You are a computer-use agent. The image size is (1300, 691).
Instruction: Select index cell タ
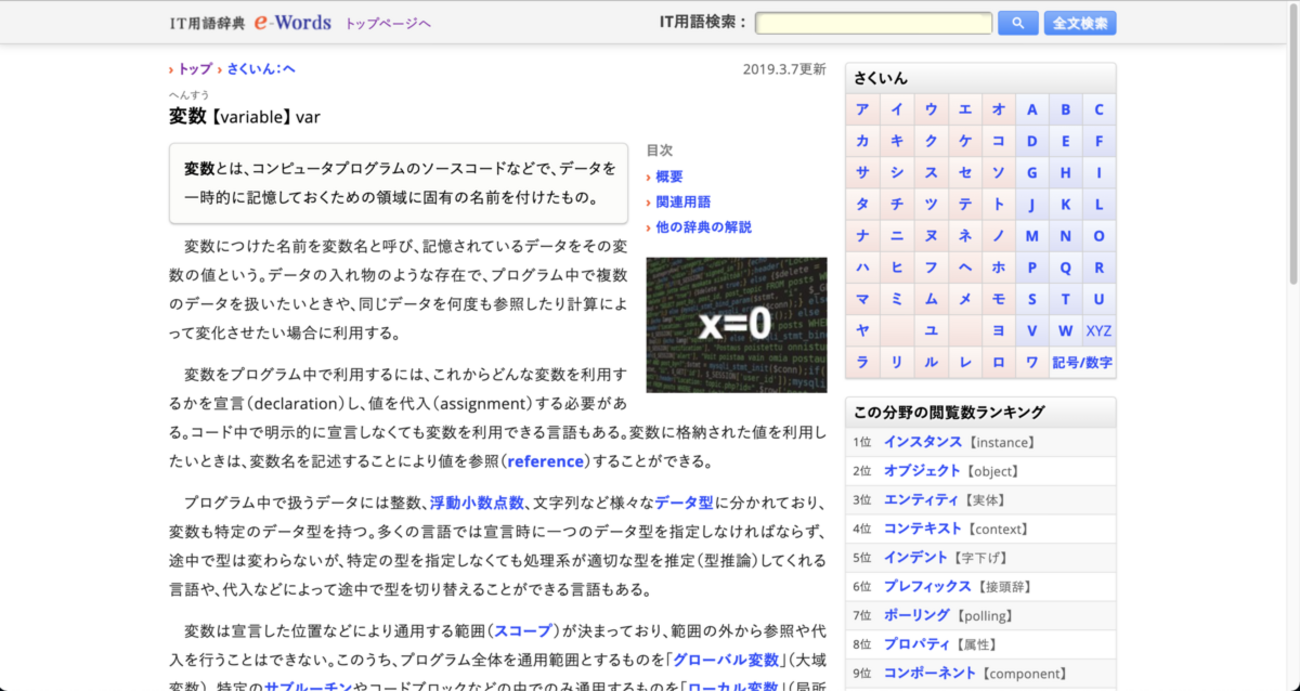(x=862, y=204)
